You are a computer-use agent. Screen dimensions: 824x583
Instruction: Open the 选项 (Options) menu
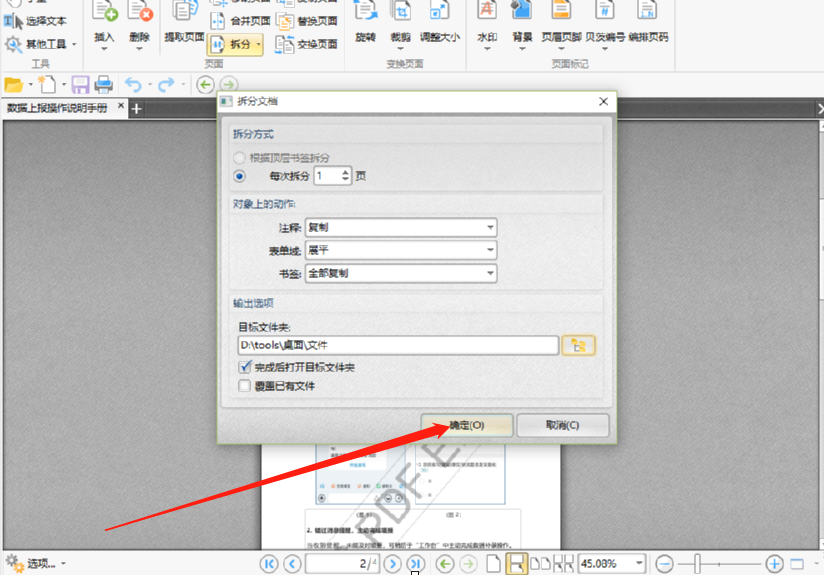tap(35, 564)
